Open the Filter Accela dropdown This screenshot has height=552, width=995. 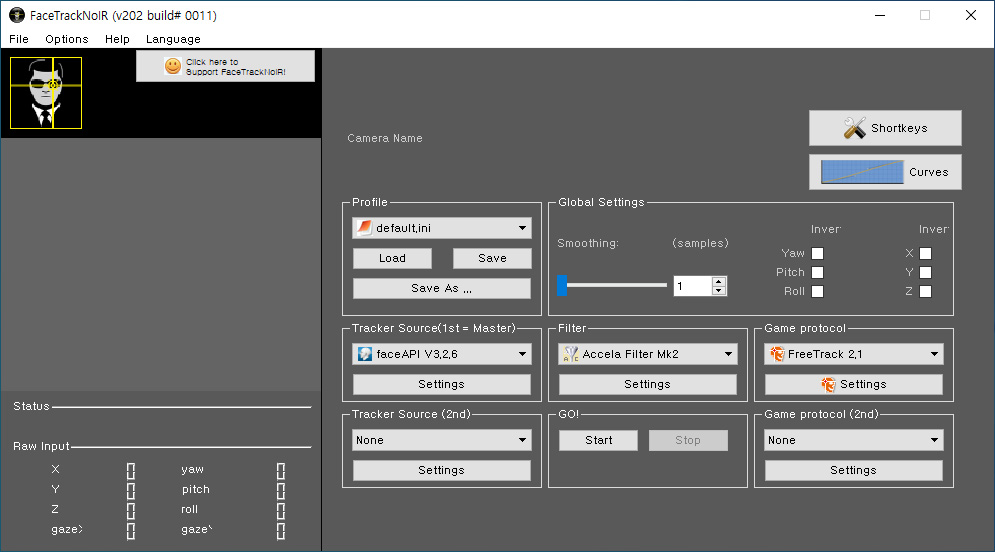pos(648,354)
